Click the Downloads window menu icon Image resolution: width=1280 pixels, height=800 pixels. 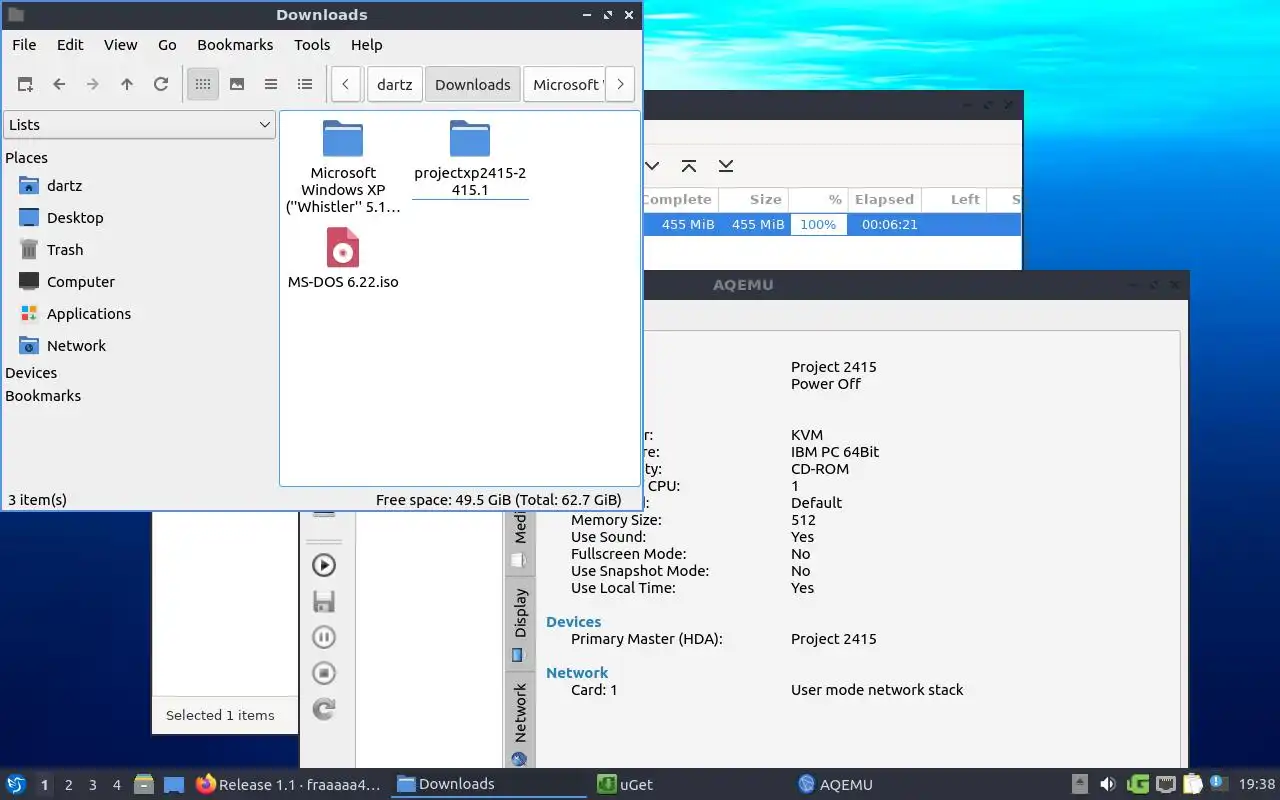coord(15,15)
